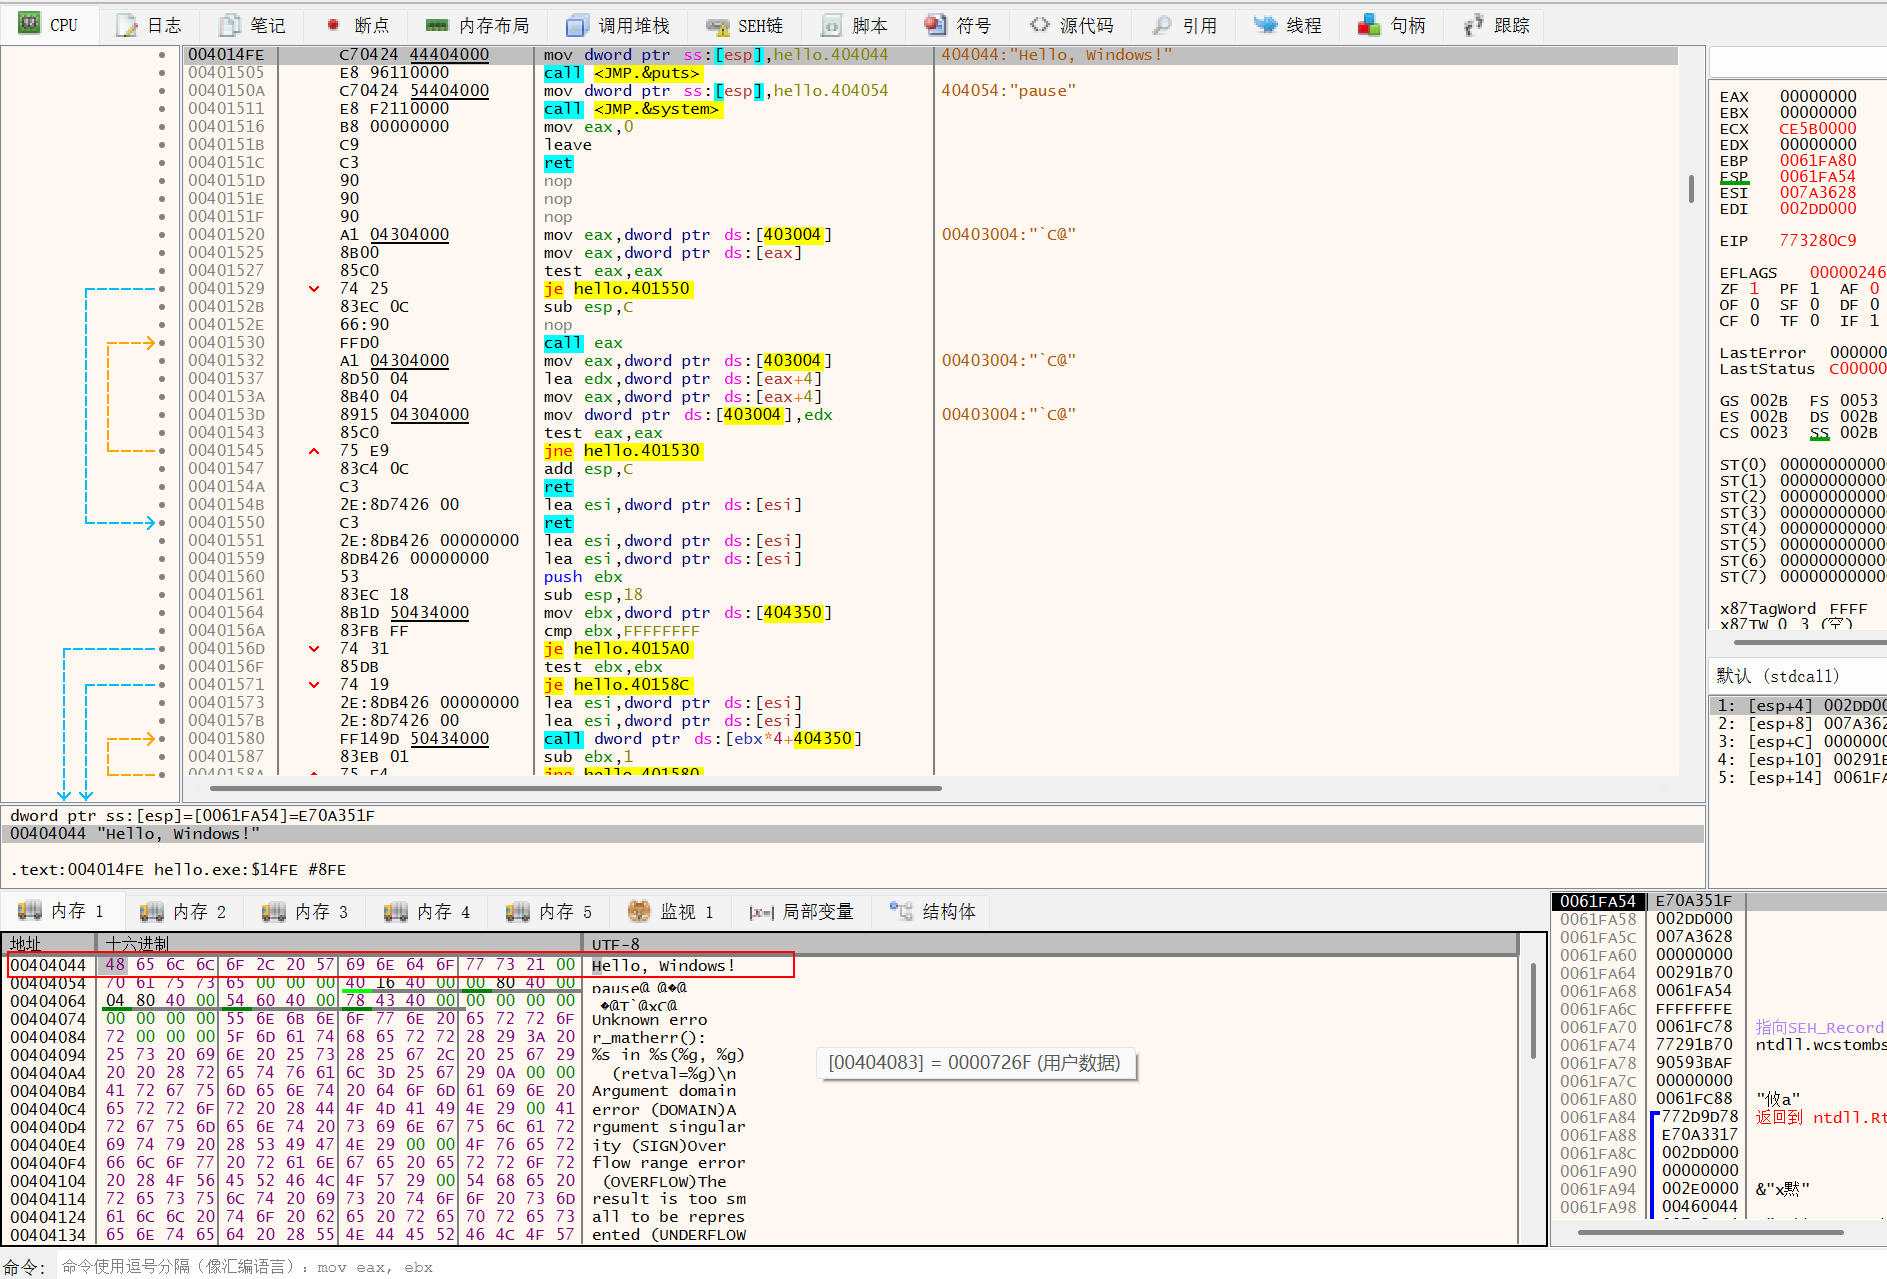1887x1279 pixels.
Task: Open the CPU tab
Action: (x=48, y=25)
